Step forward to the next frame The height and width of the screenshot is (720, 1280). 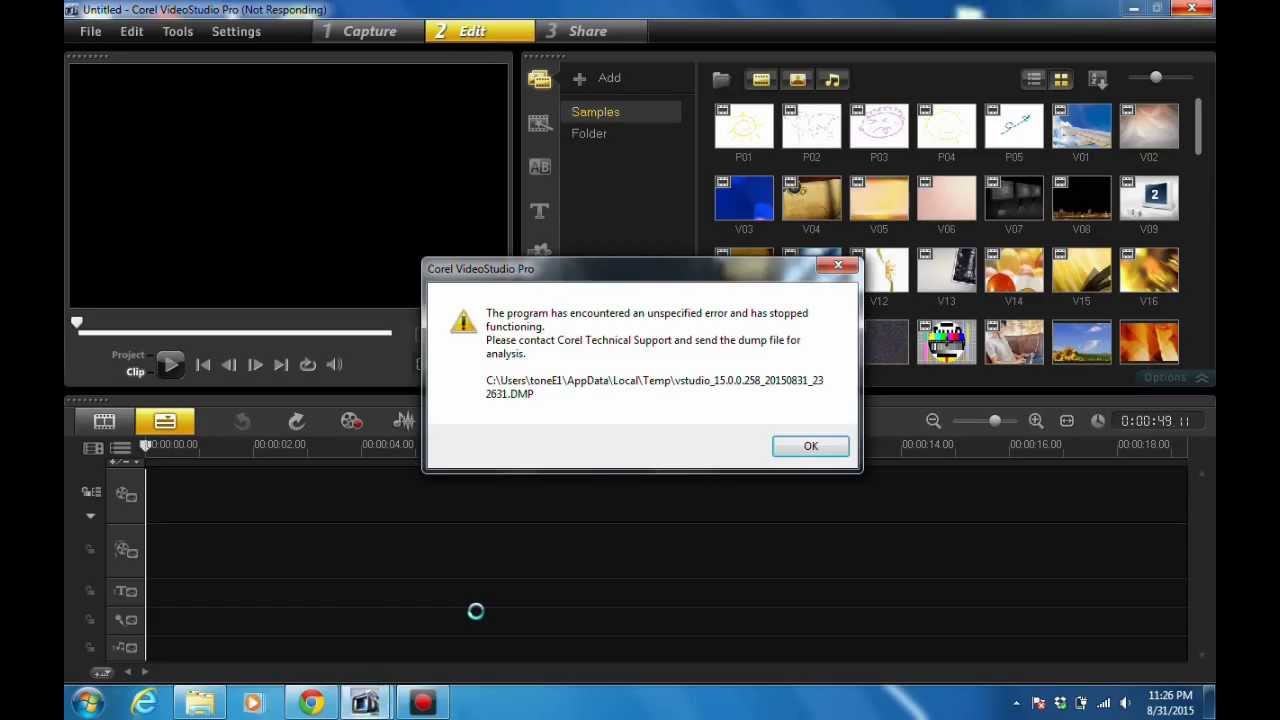click(x=255, y=365)
